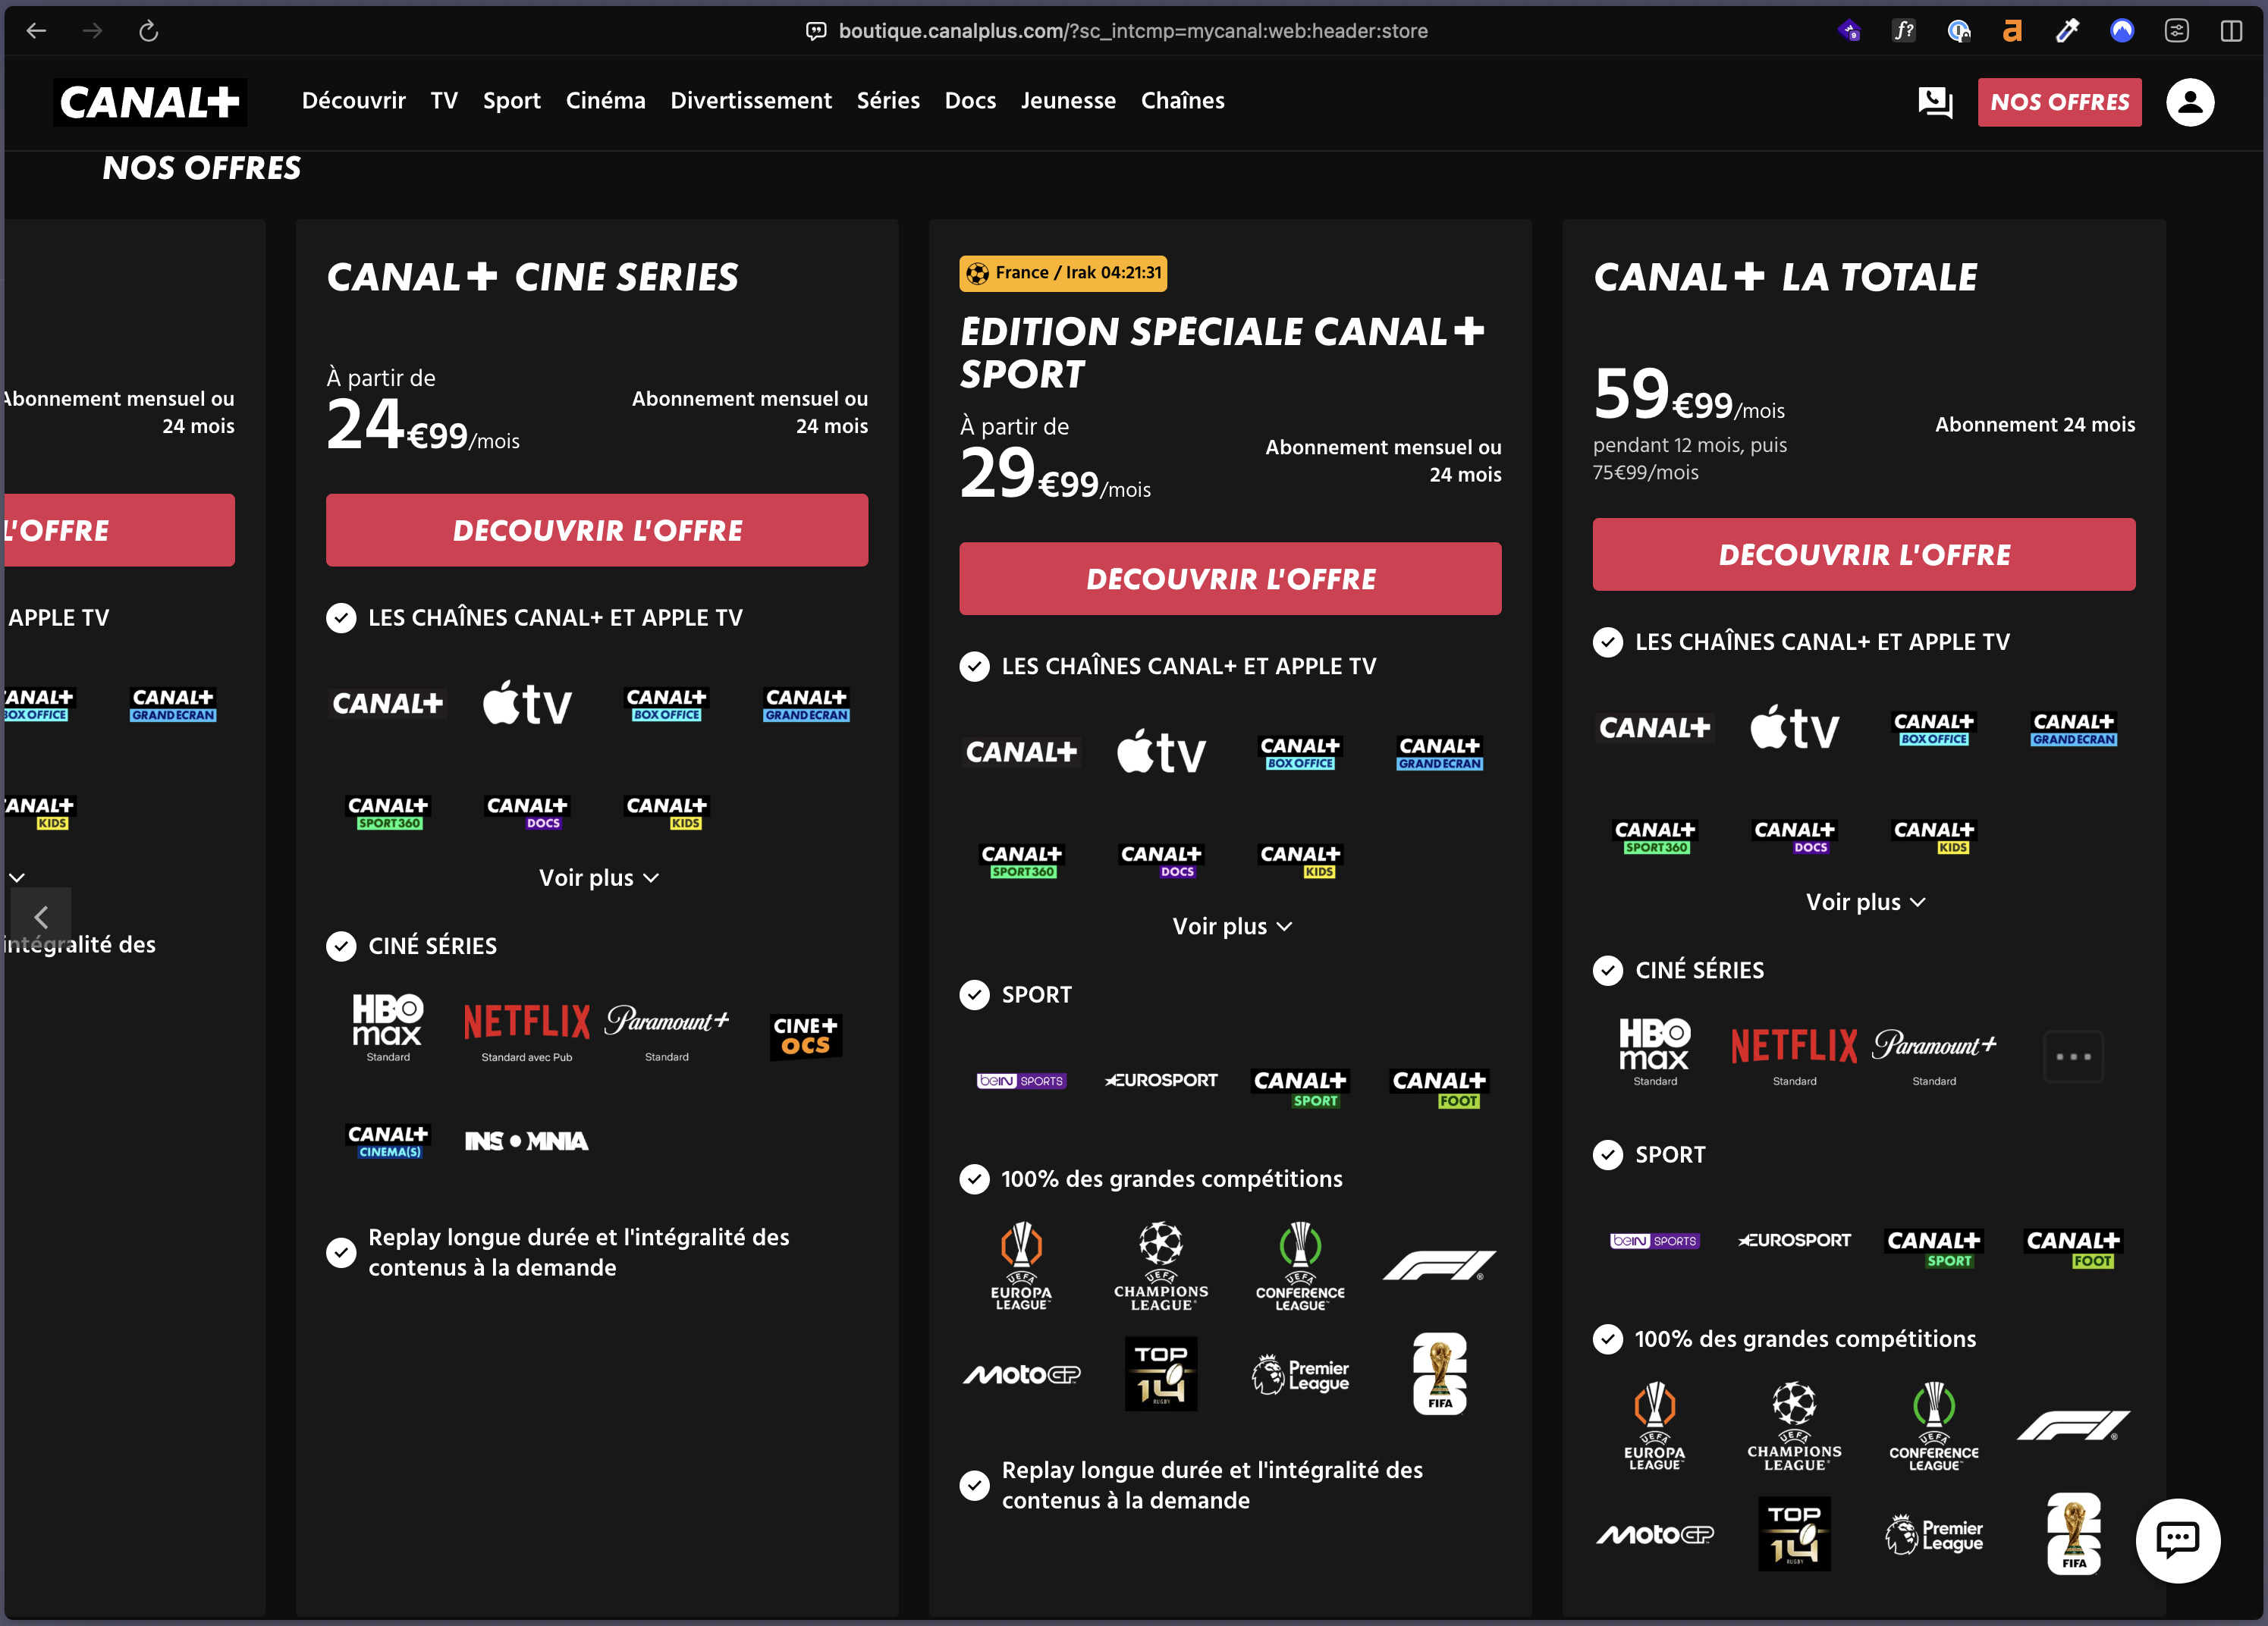Click the site info icon in address bar
The image size is (2268, 1626).
(x=816, y=31)
